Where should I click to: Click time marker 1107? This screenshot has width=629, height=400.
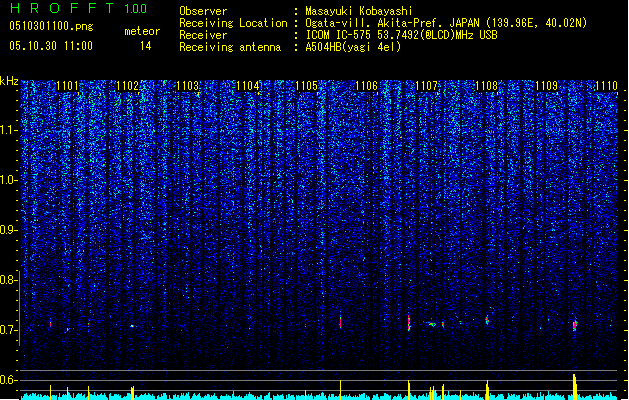426,86
